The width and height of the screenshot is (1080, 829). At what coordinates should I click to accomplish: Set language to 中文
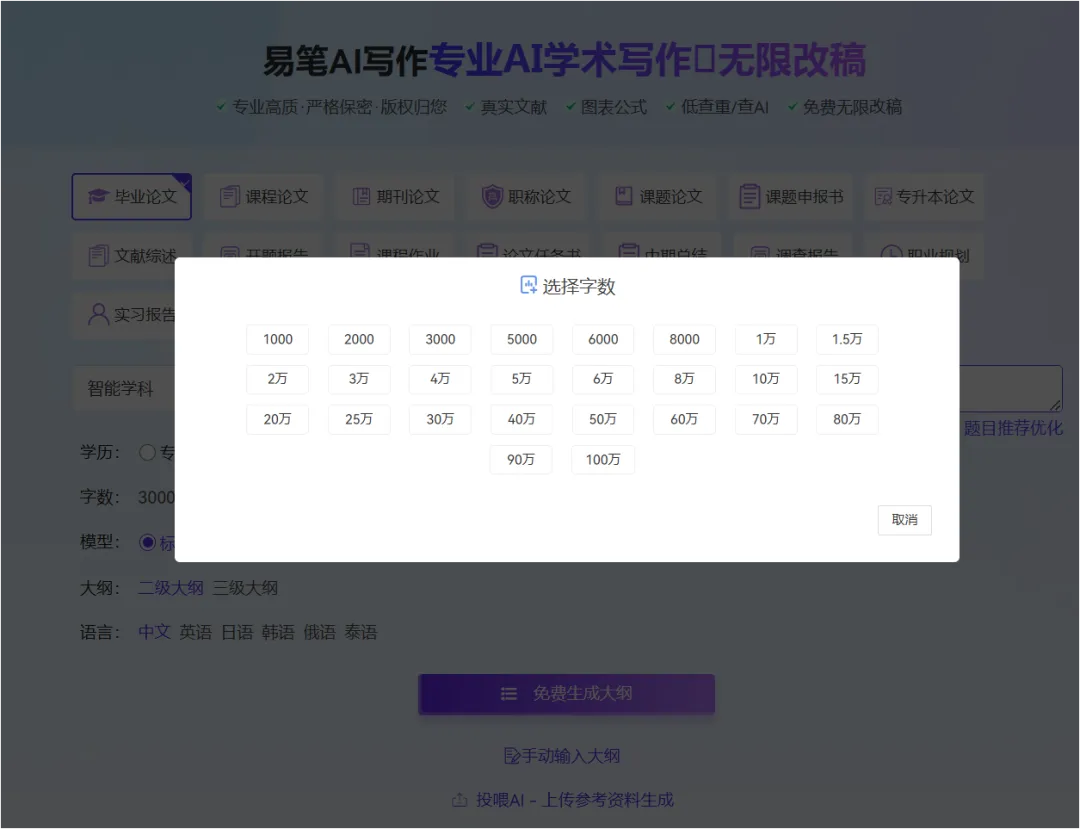[154, 632]
